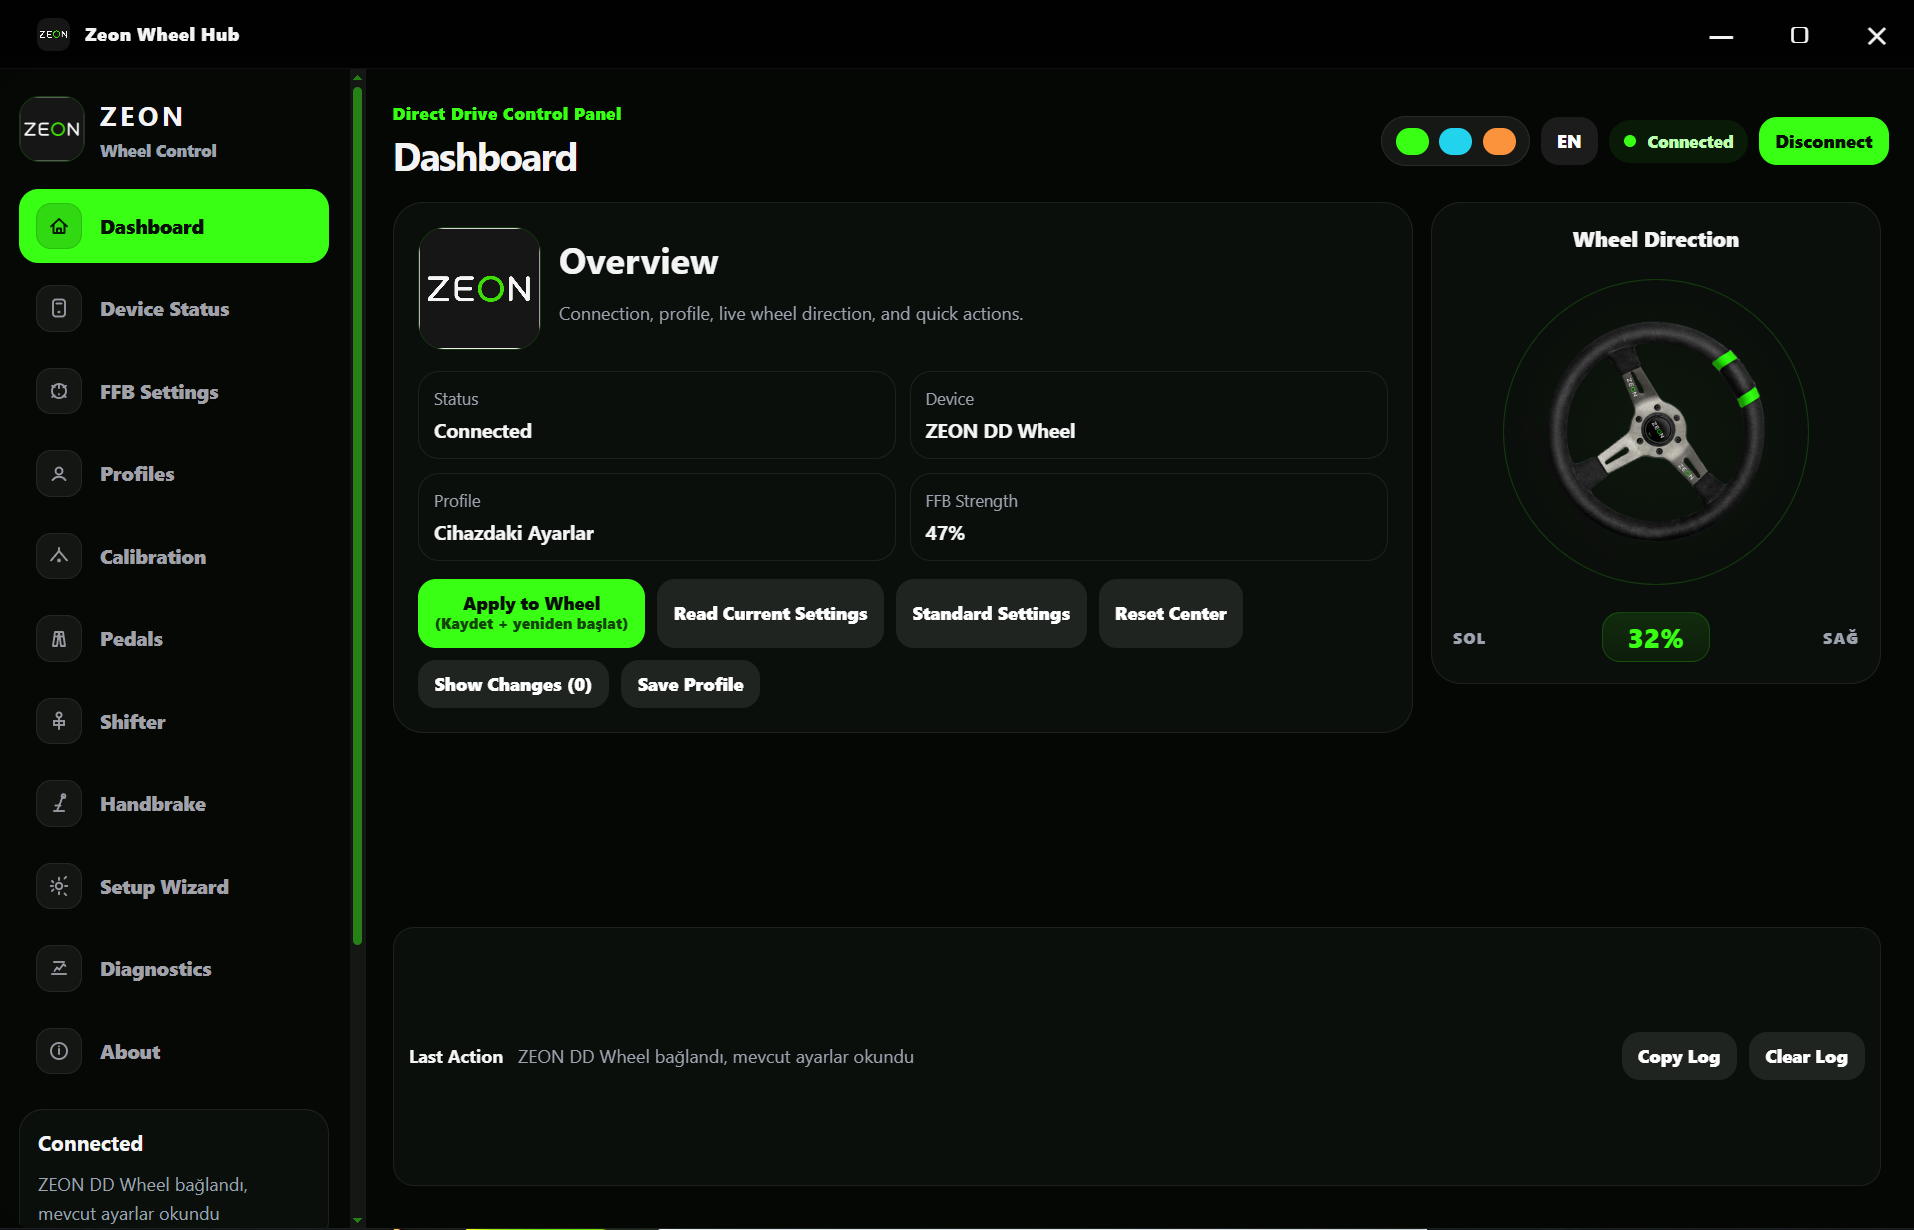The height and width of the screenshot is (1230, 1914).
Task: Click the Last Action log message
Action: pos(716,1056)
